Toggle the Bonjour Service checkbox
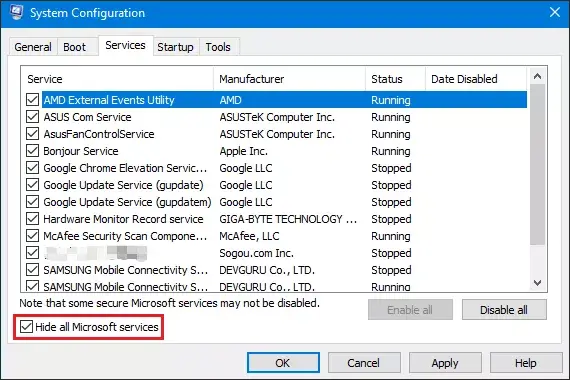Viewport: 570px width, 380px height. [x=32, y=151]
